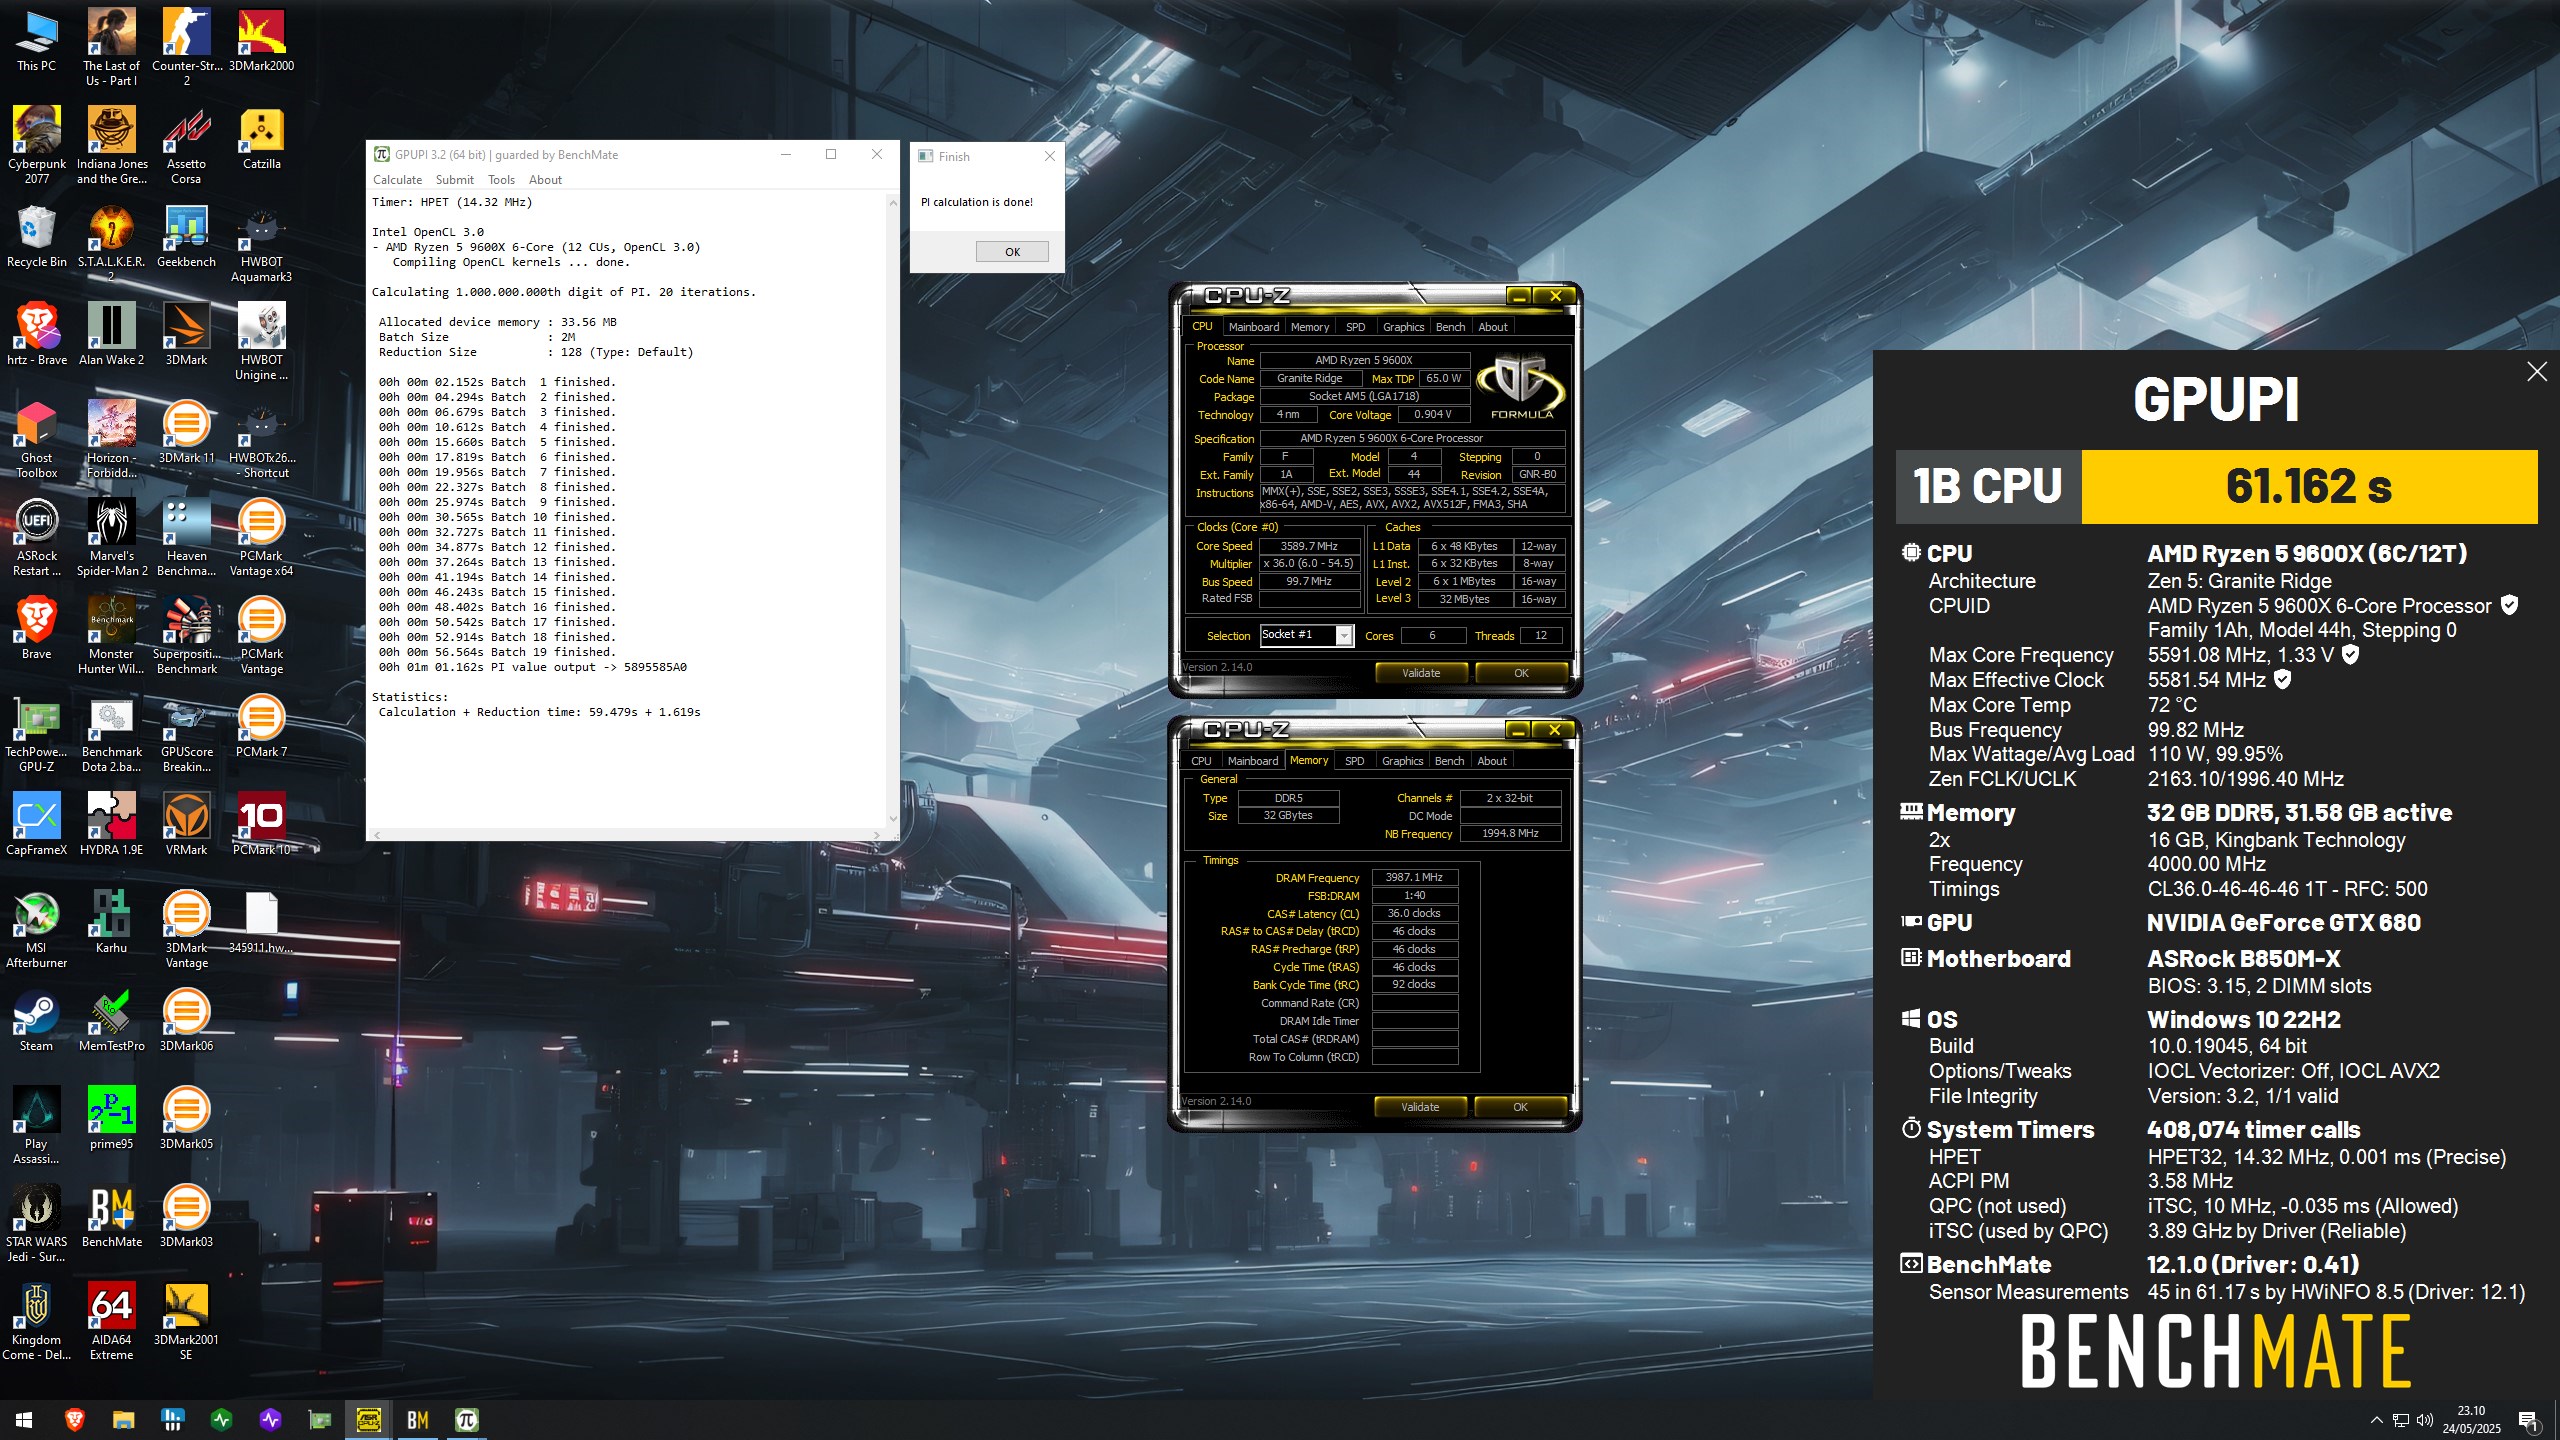Select the This PC desktop icon

point(37,42)
